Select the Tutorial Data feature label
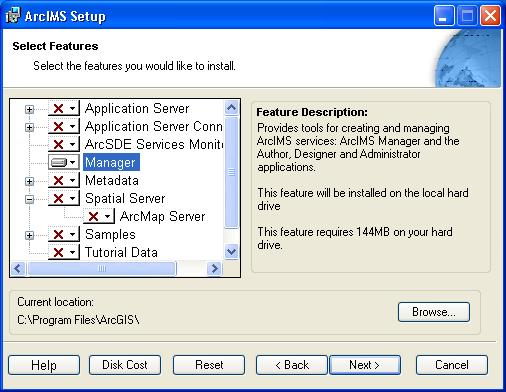Viewport: 506px width, 392px height. click(x=121, y=252)
